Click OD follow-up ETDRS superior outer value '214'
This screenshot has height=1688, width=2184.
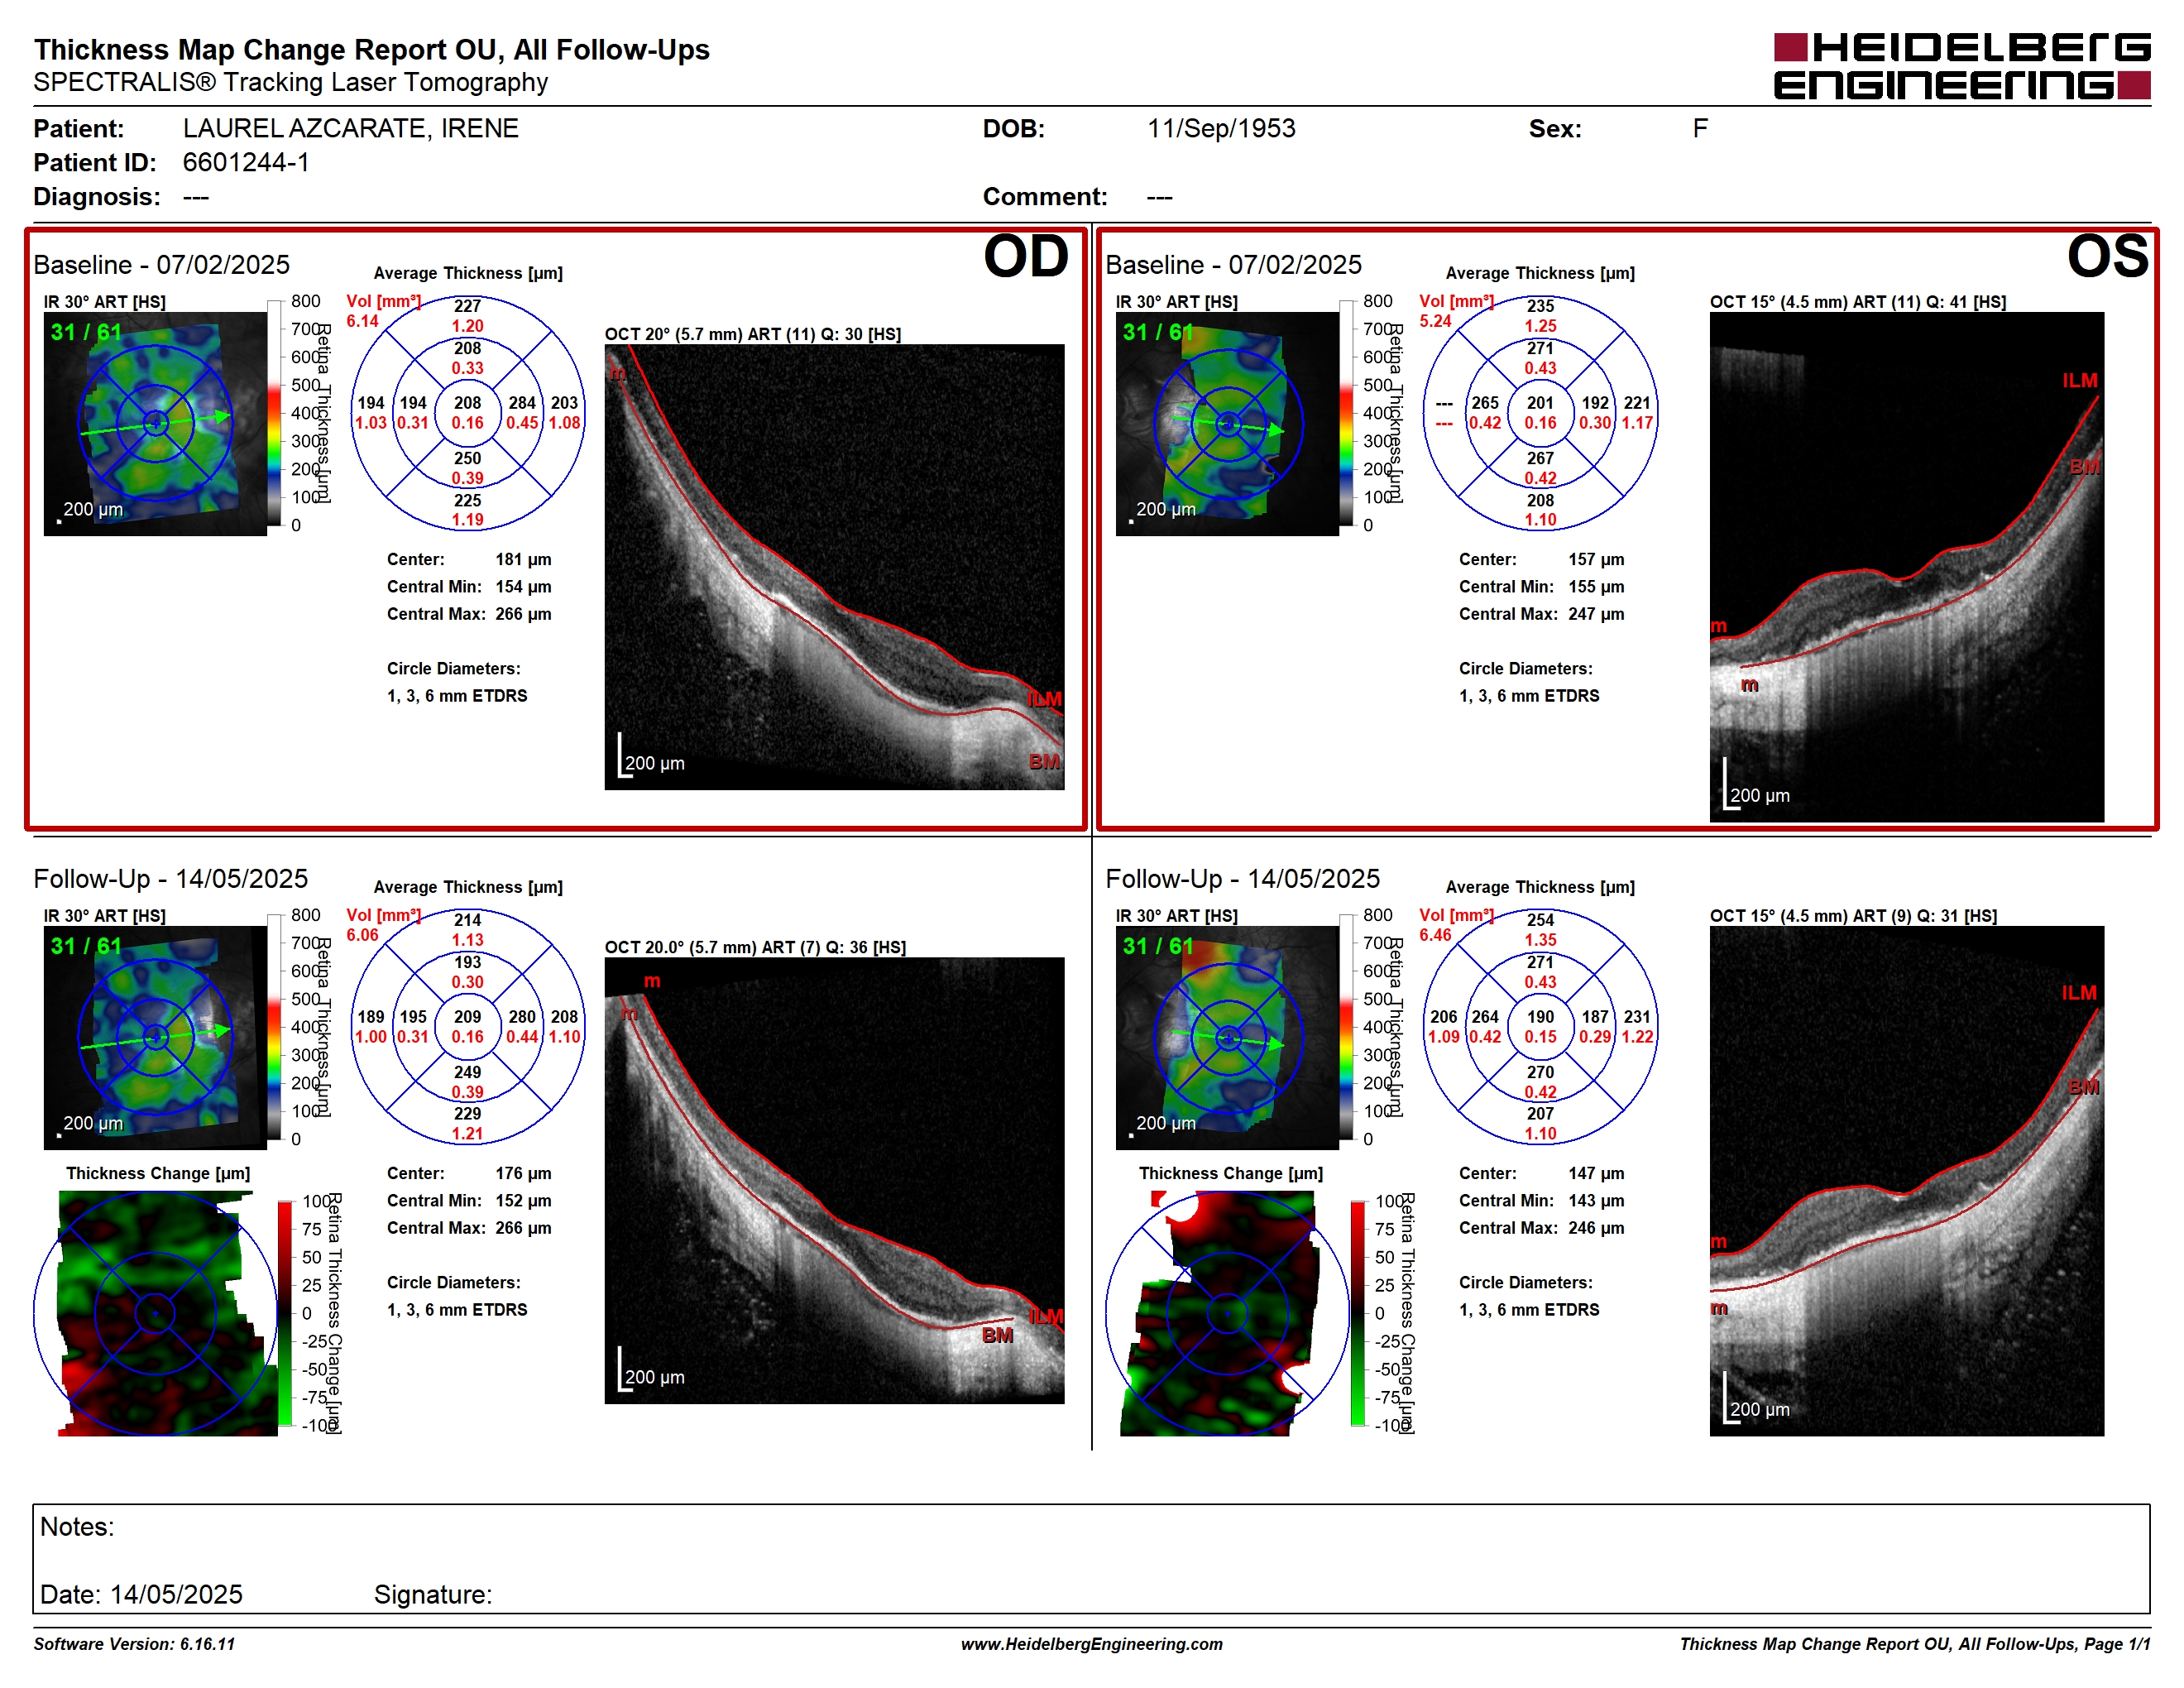point(467,920)
